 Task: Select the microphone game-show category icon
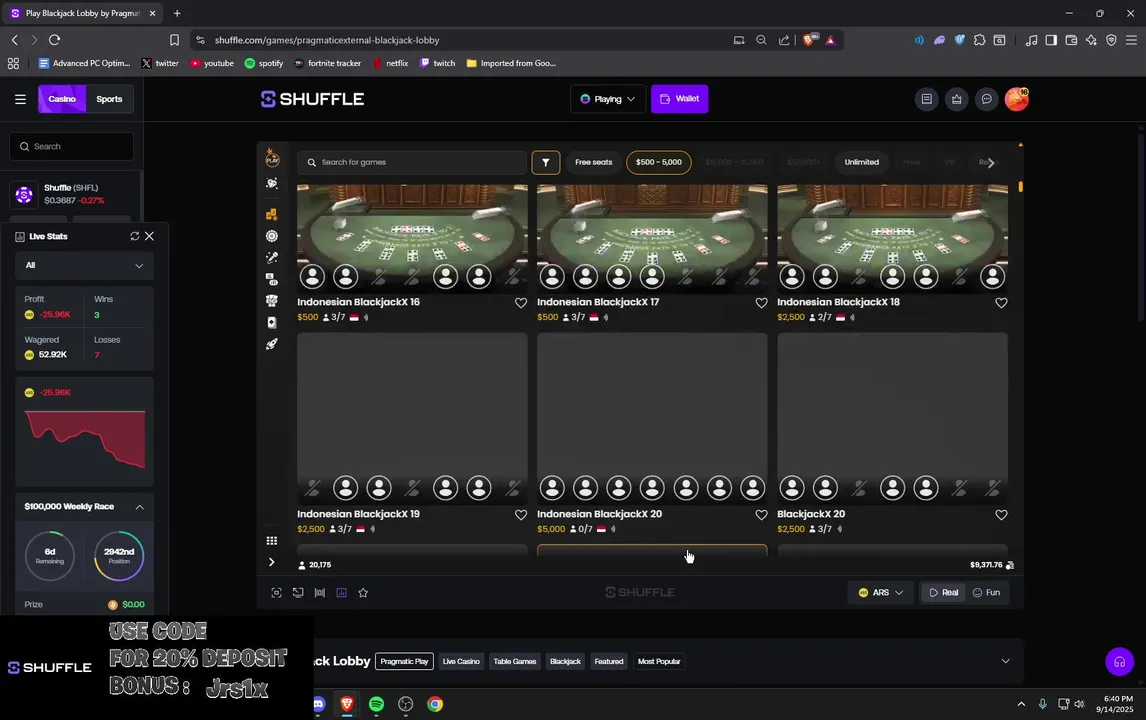272,258
